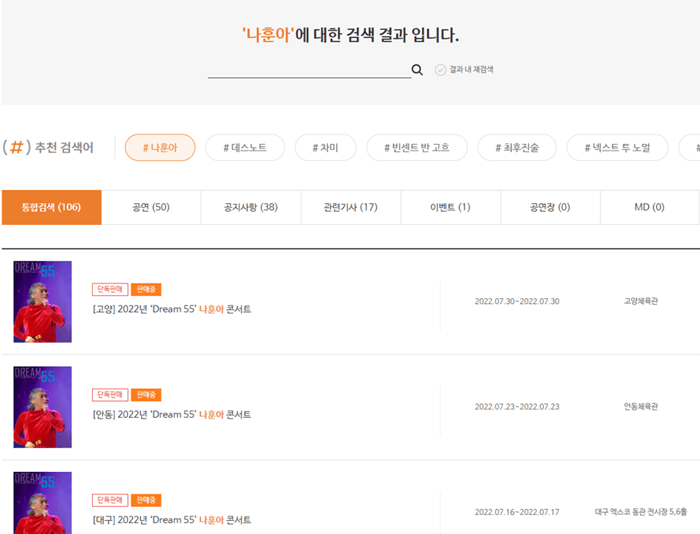
Task: Open [대구] 2022년 'Dream 55' 나훈아 콘서트 link
Action: (172, 520)
